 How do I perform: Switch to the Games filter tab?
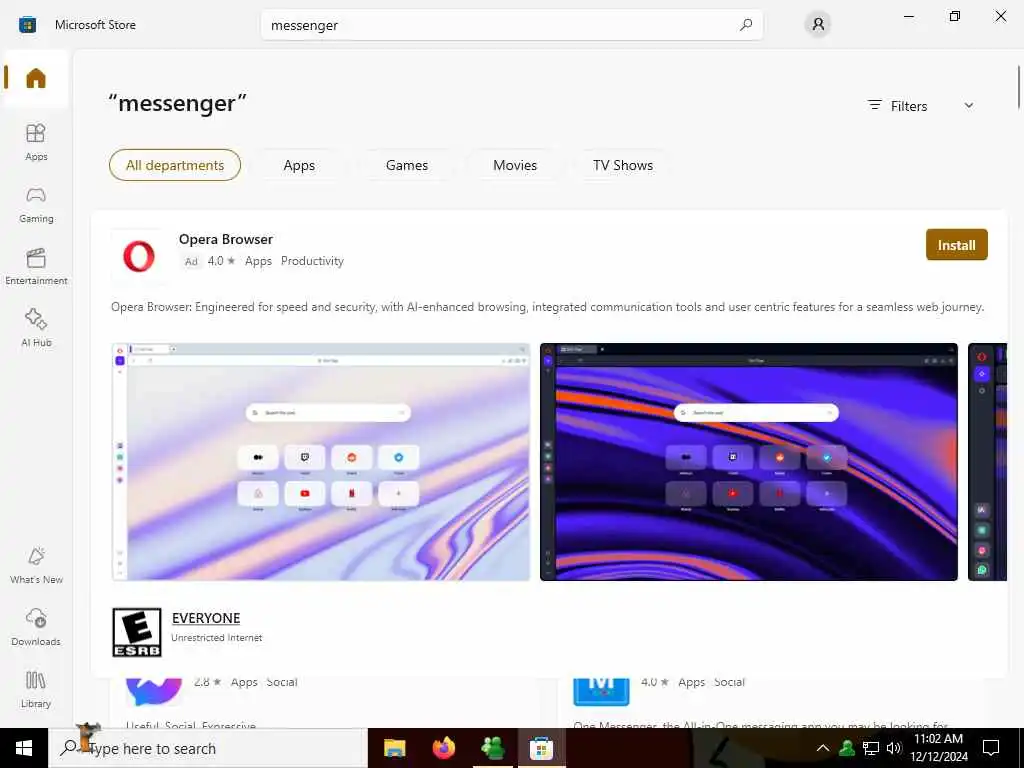point(407,165)
